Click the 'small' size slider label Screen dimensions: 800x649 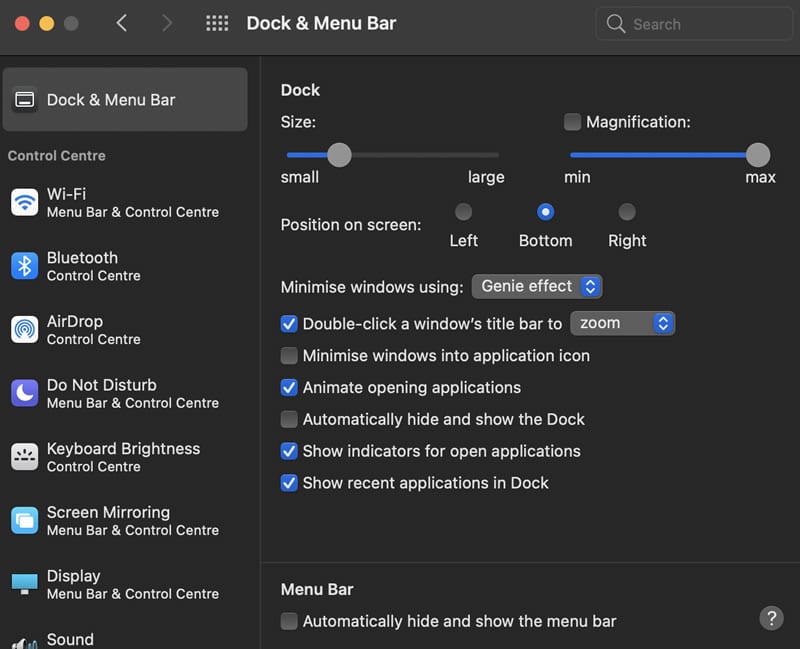tap(299, 177)
